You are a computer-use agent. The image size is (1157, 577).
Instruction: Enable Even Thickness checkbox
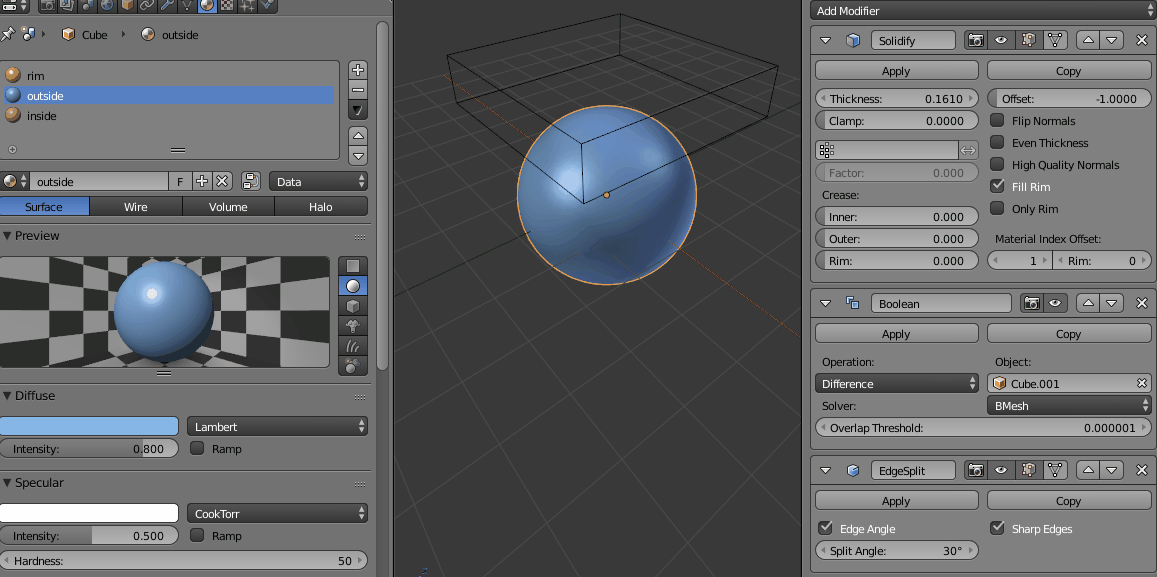tap(997, 142)
